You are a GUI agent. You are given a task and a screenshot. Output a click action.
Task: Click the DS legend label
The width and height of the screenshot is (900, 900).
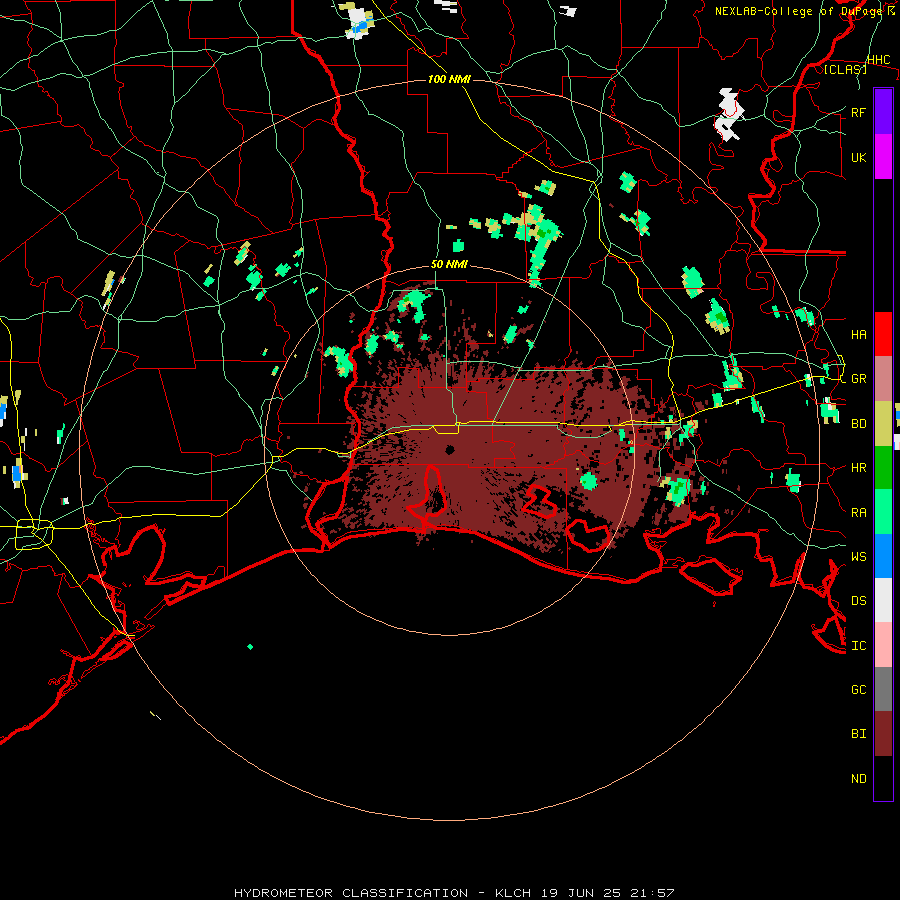(858, 601)
